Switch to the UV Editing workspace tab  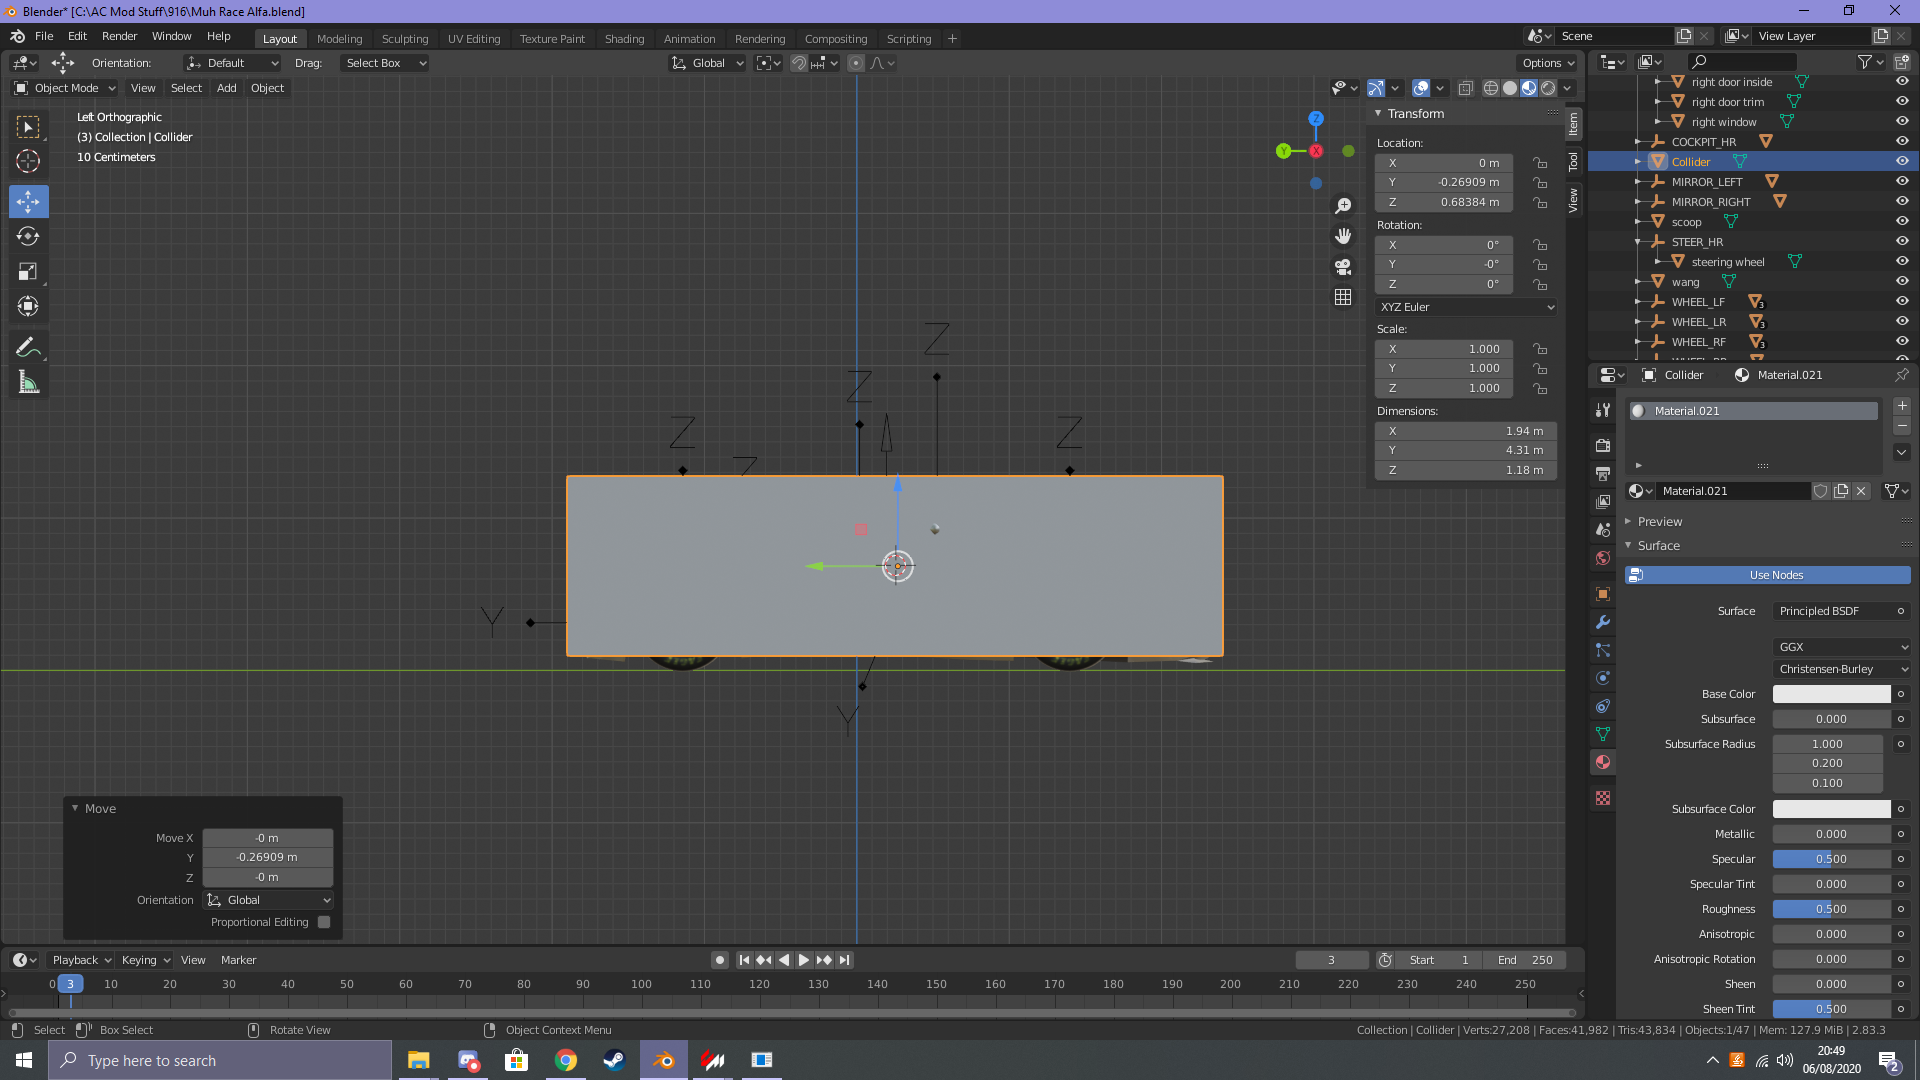point(474,39)
